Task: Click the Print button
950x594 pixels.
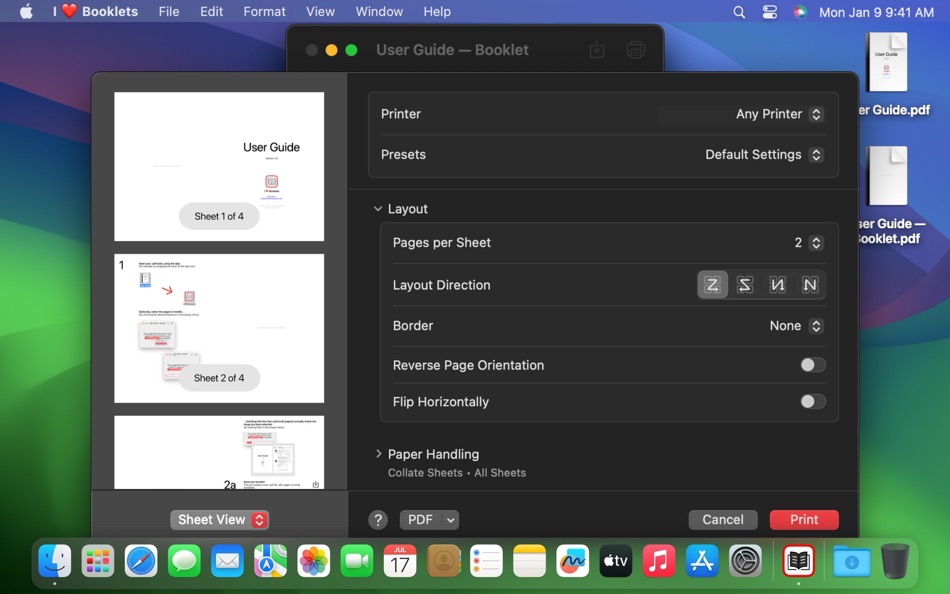Action: coord(804,519)
